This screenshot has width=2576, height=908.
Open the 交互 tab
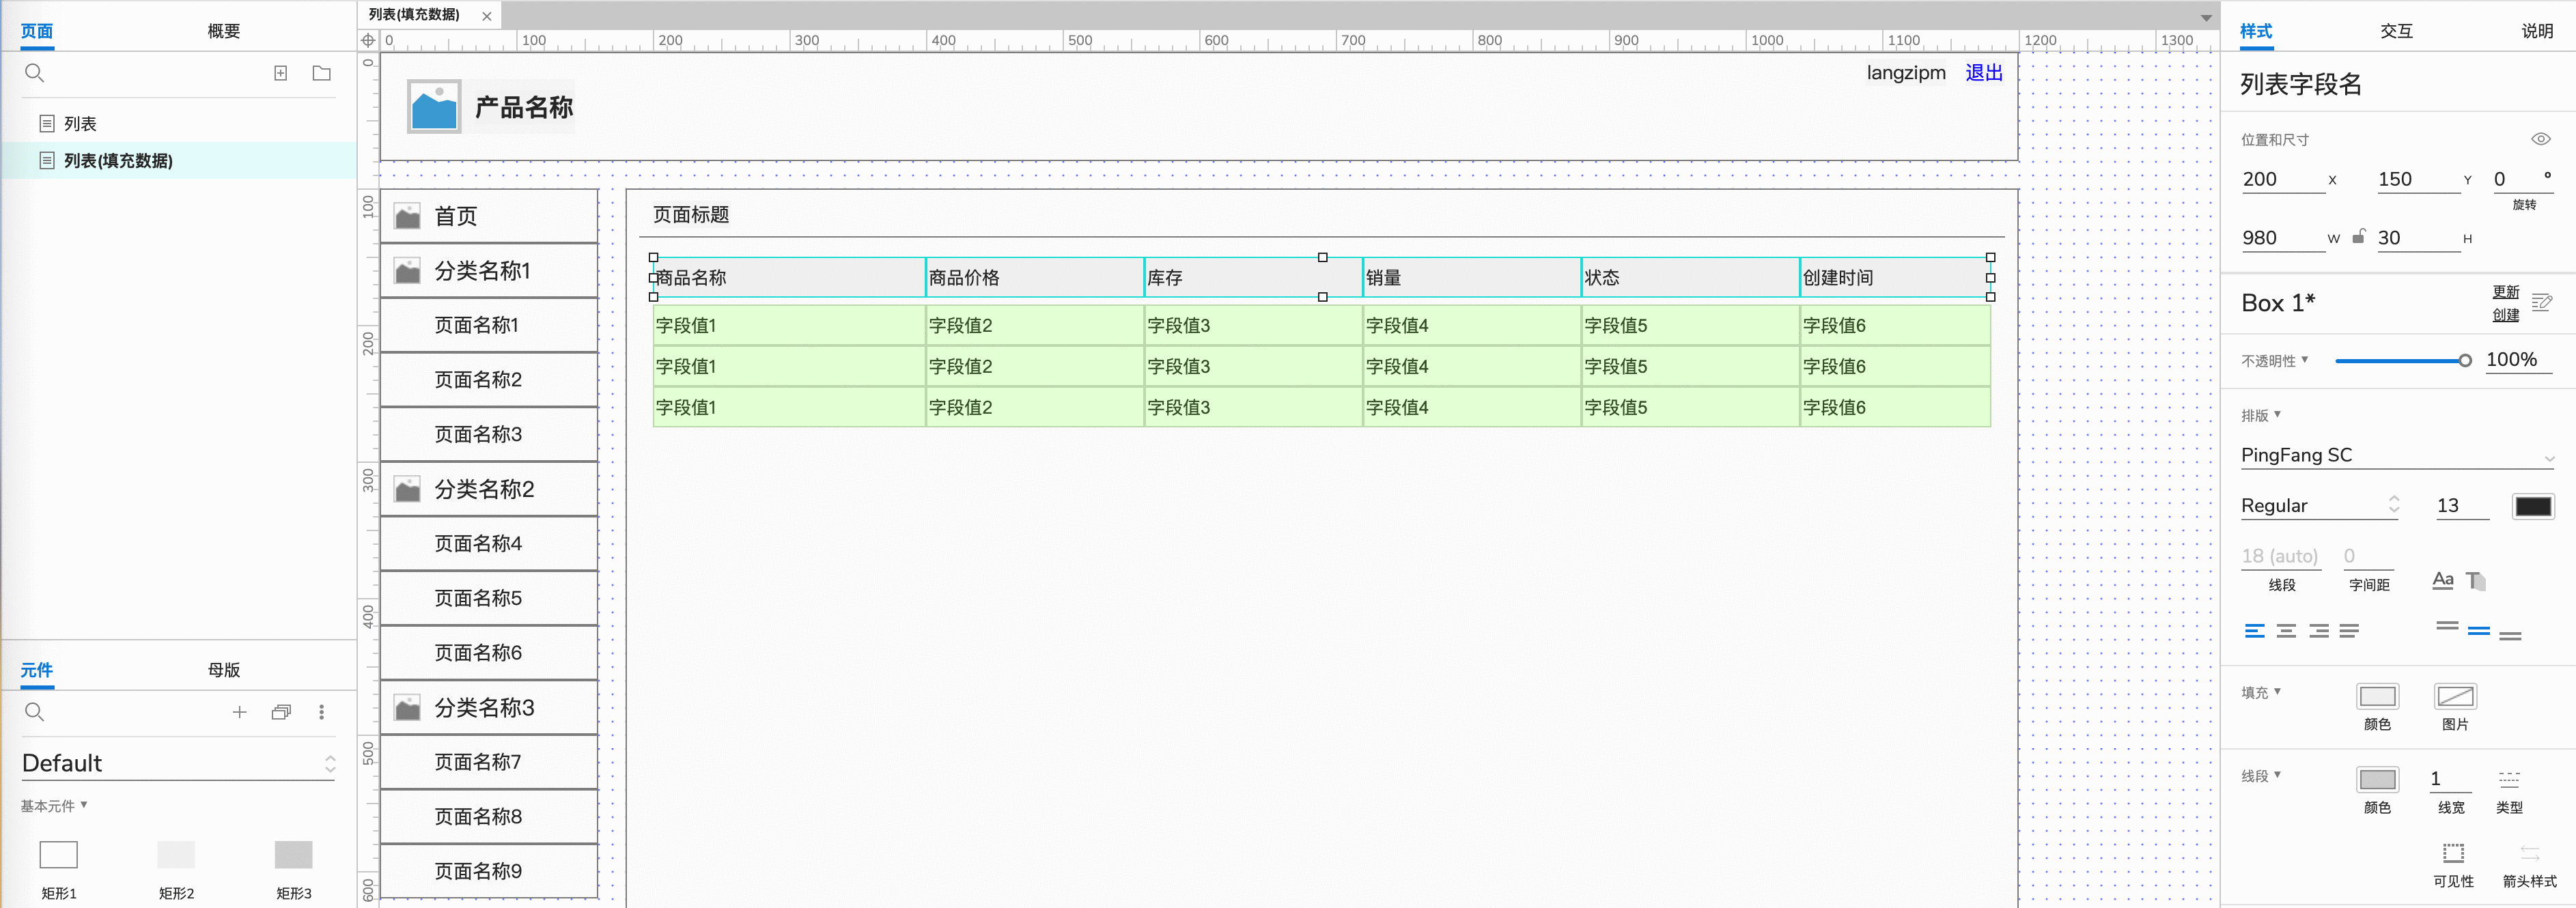pyautogui.click(x=2396, y=31)
